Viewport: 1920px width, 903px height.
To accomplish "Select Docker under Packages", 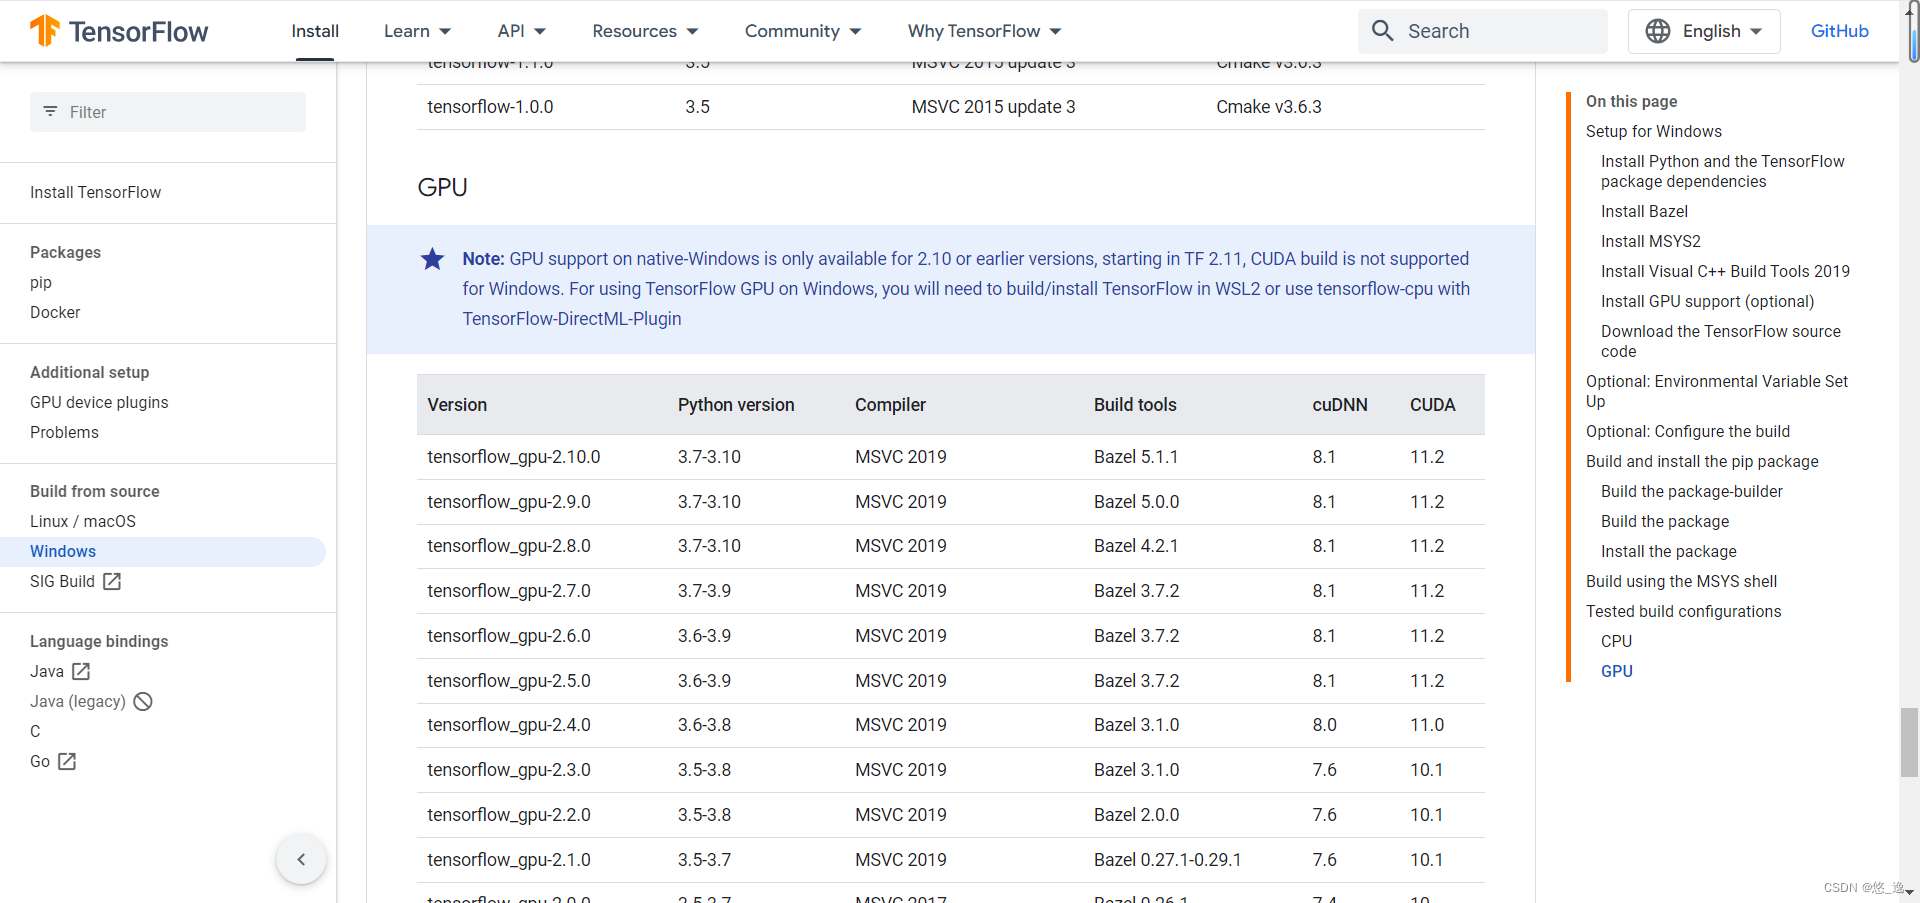I will coord(55,312).
